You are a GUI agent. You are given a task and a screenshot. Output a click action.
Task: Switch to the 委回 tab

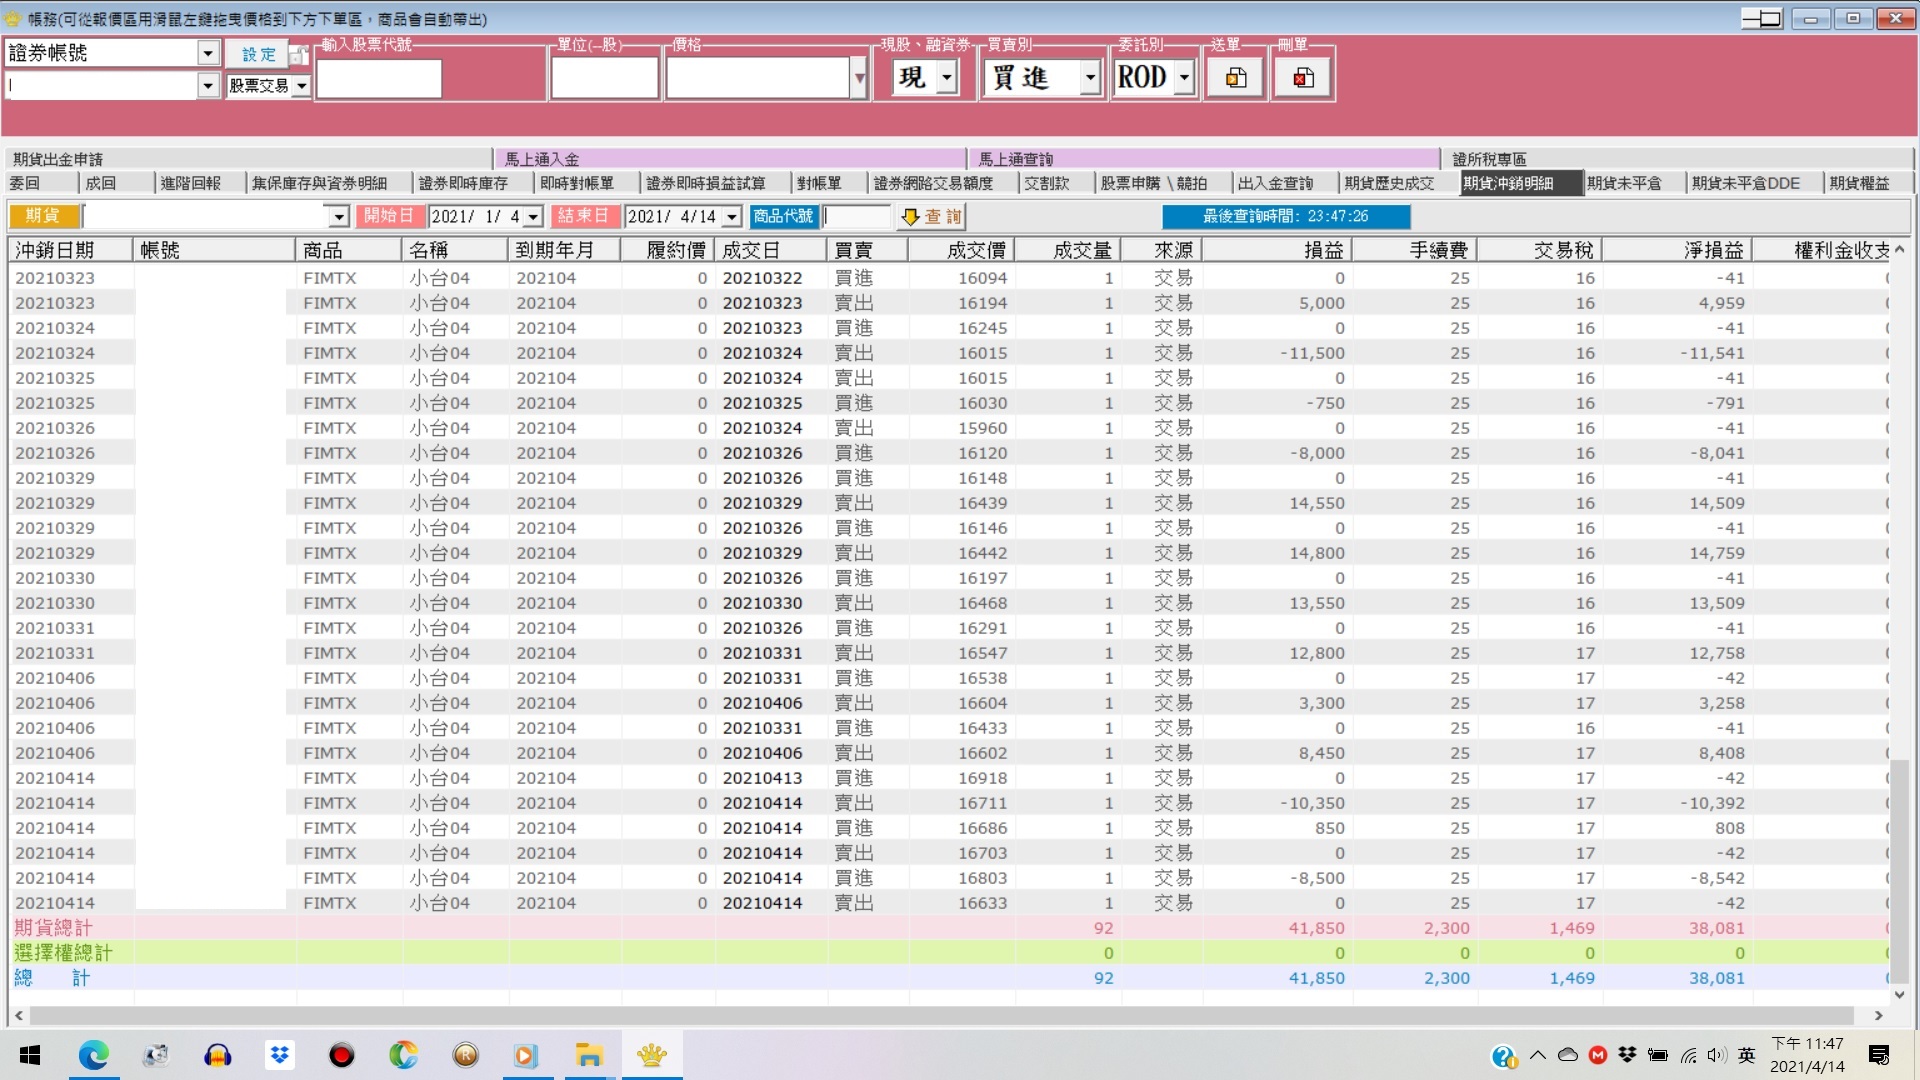[25, 183]
